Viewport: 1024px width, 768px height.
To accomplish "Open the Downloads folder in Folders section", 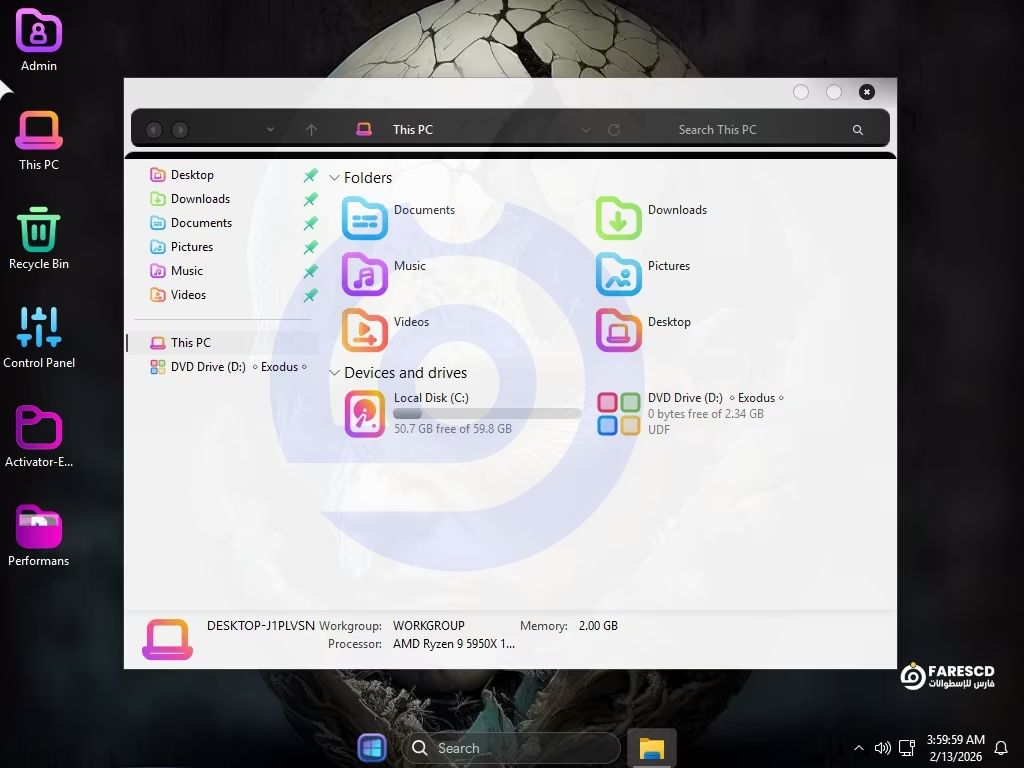I will point(618,218).
